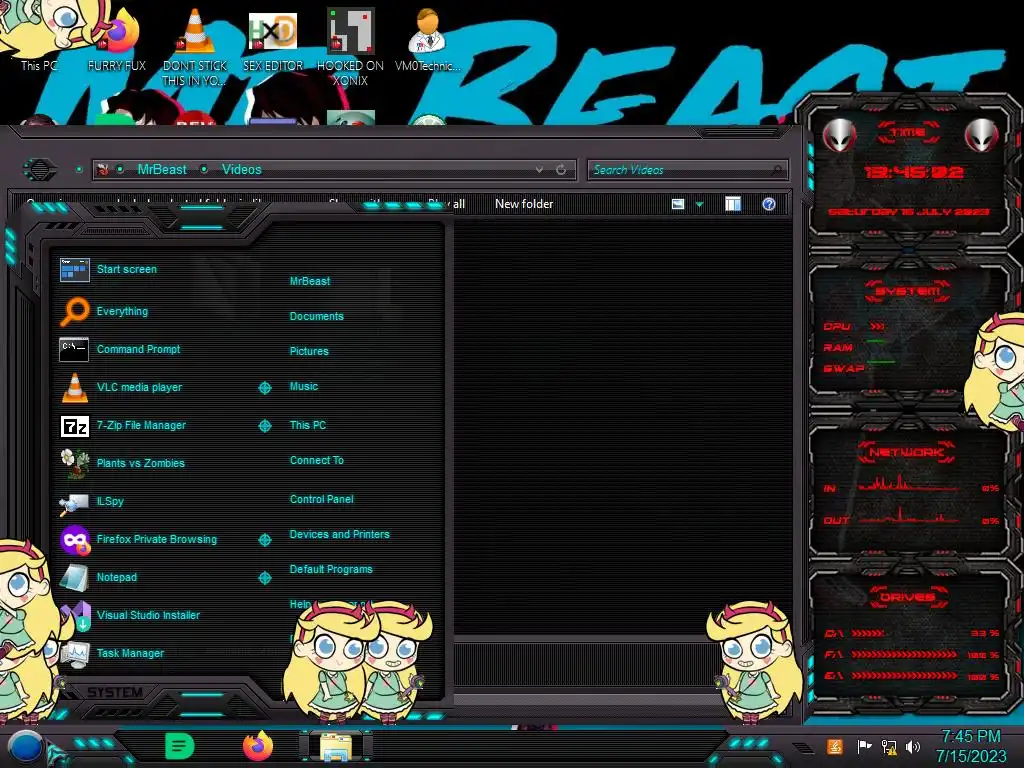
Task: Refresh the Videos folder in Explorer
Action: (x=561, y=170)
